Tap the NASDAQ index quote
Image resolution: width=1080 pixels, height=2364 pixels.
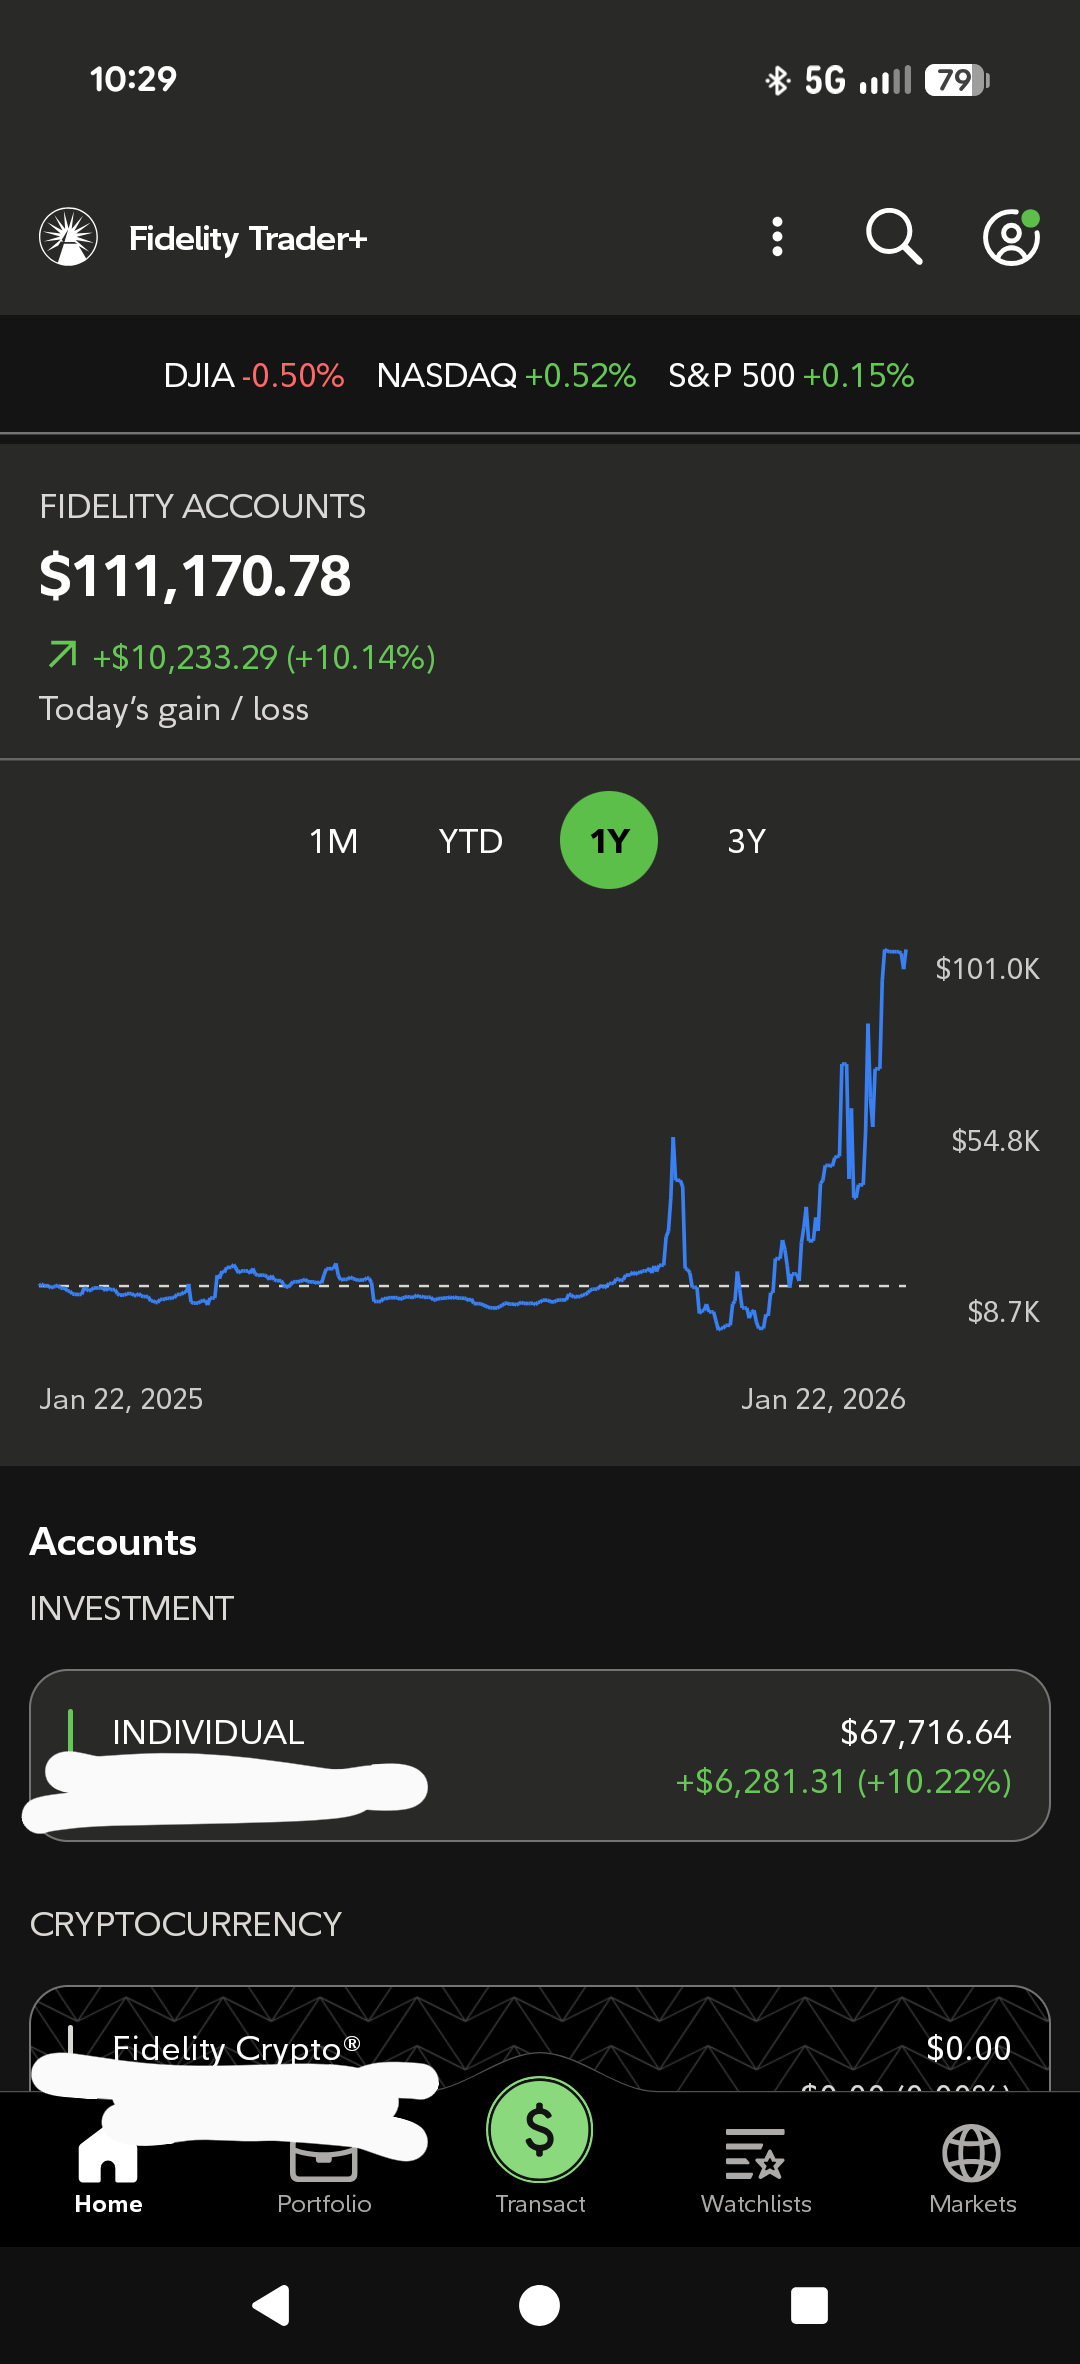[x=506, y=375]
